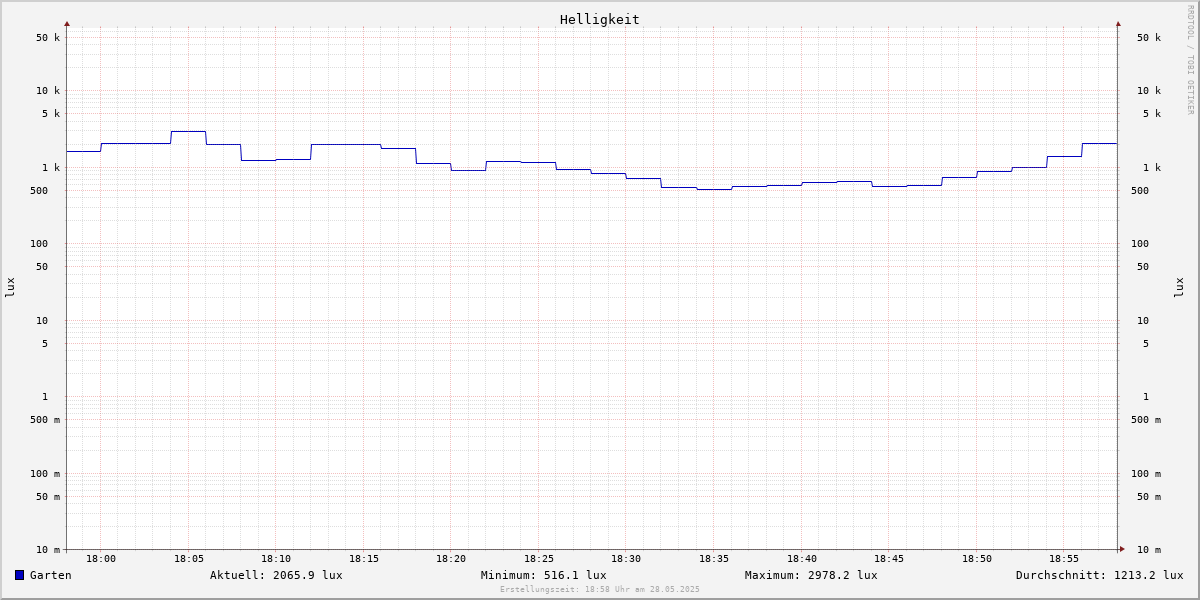This screenshot has height=600, width=1200.
Task: Select the Maximum: 2978.2 lux value
Action: point(811,575)
